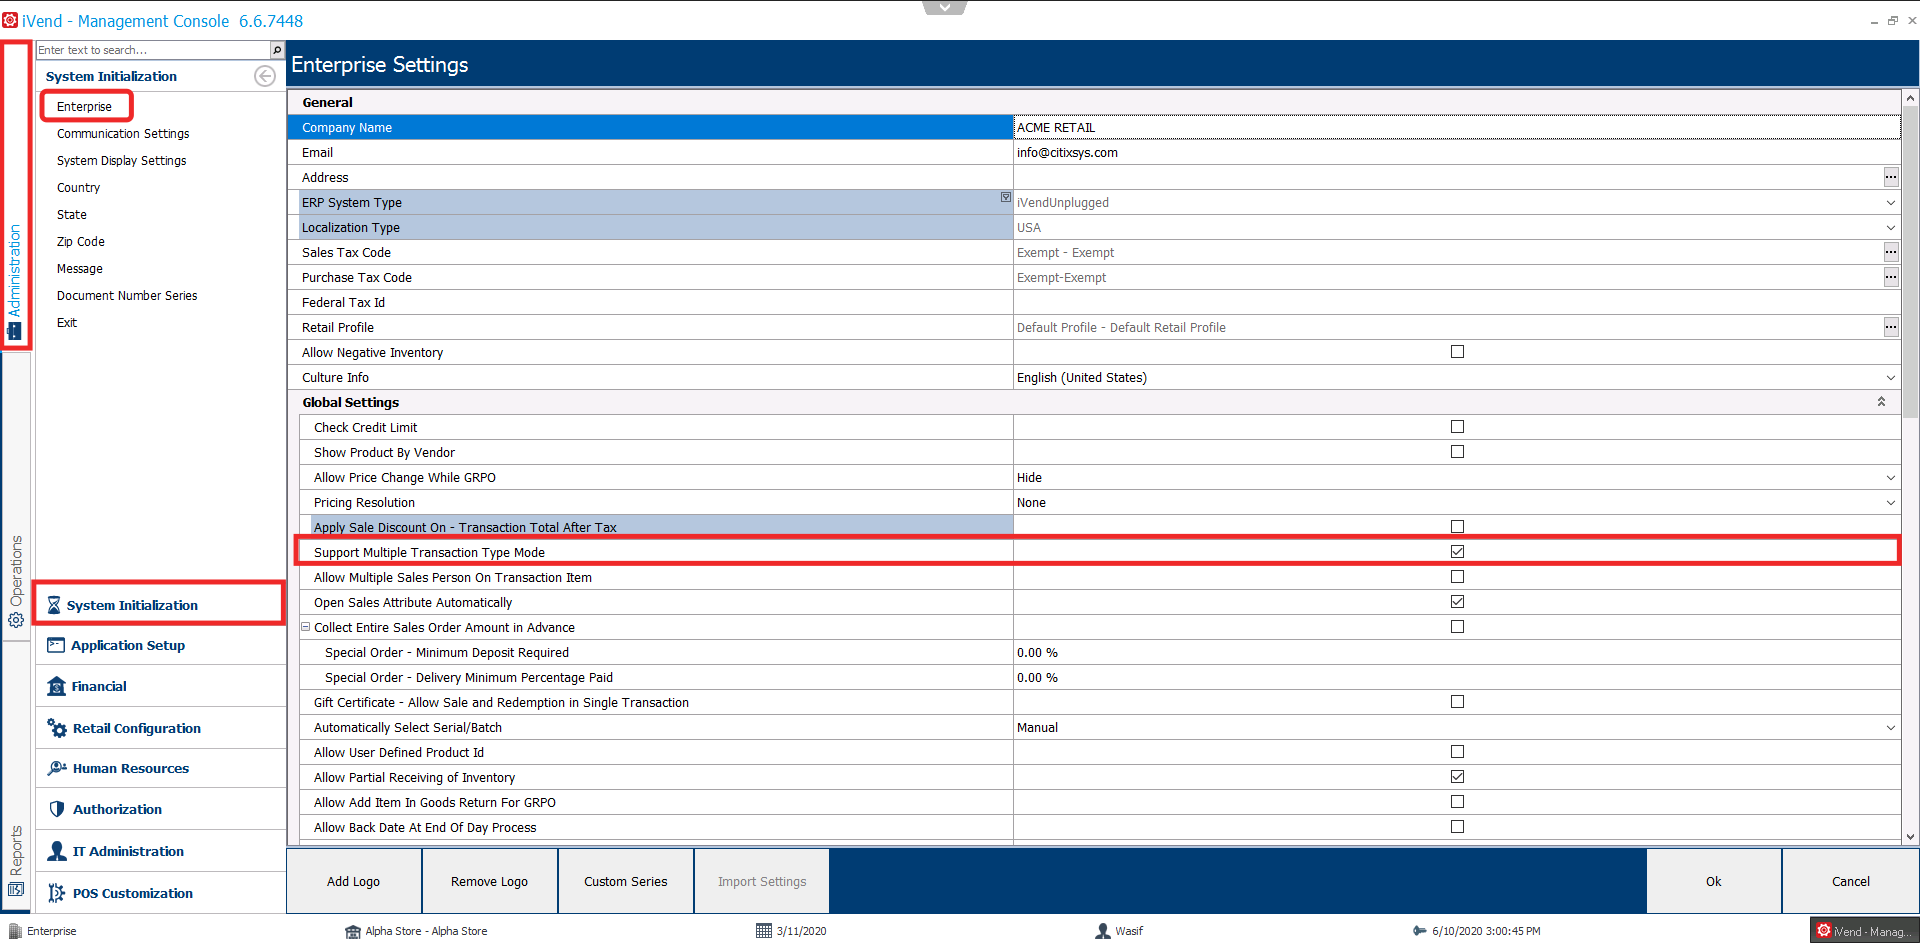Viewport: 1920px width, 943px height.
Task: Expand the top center pull-down chevron
Action: pos(945,7)
